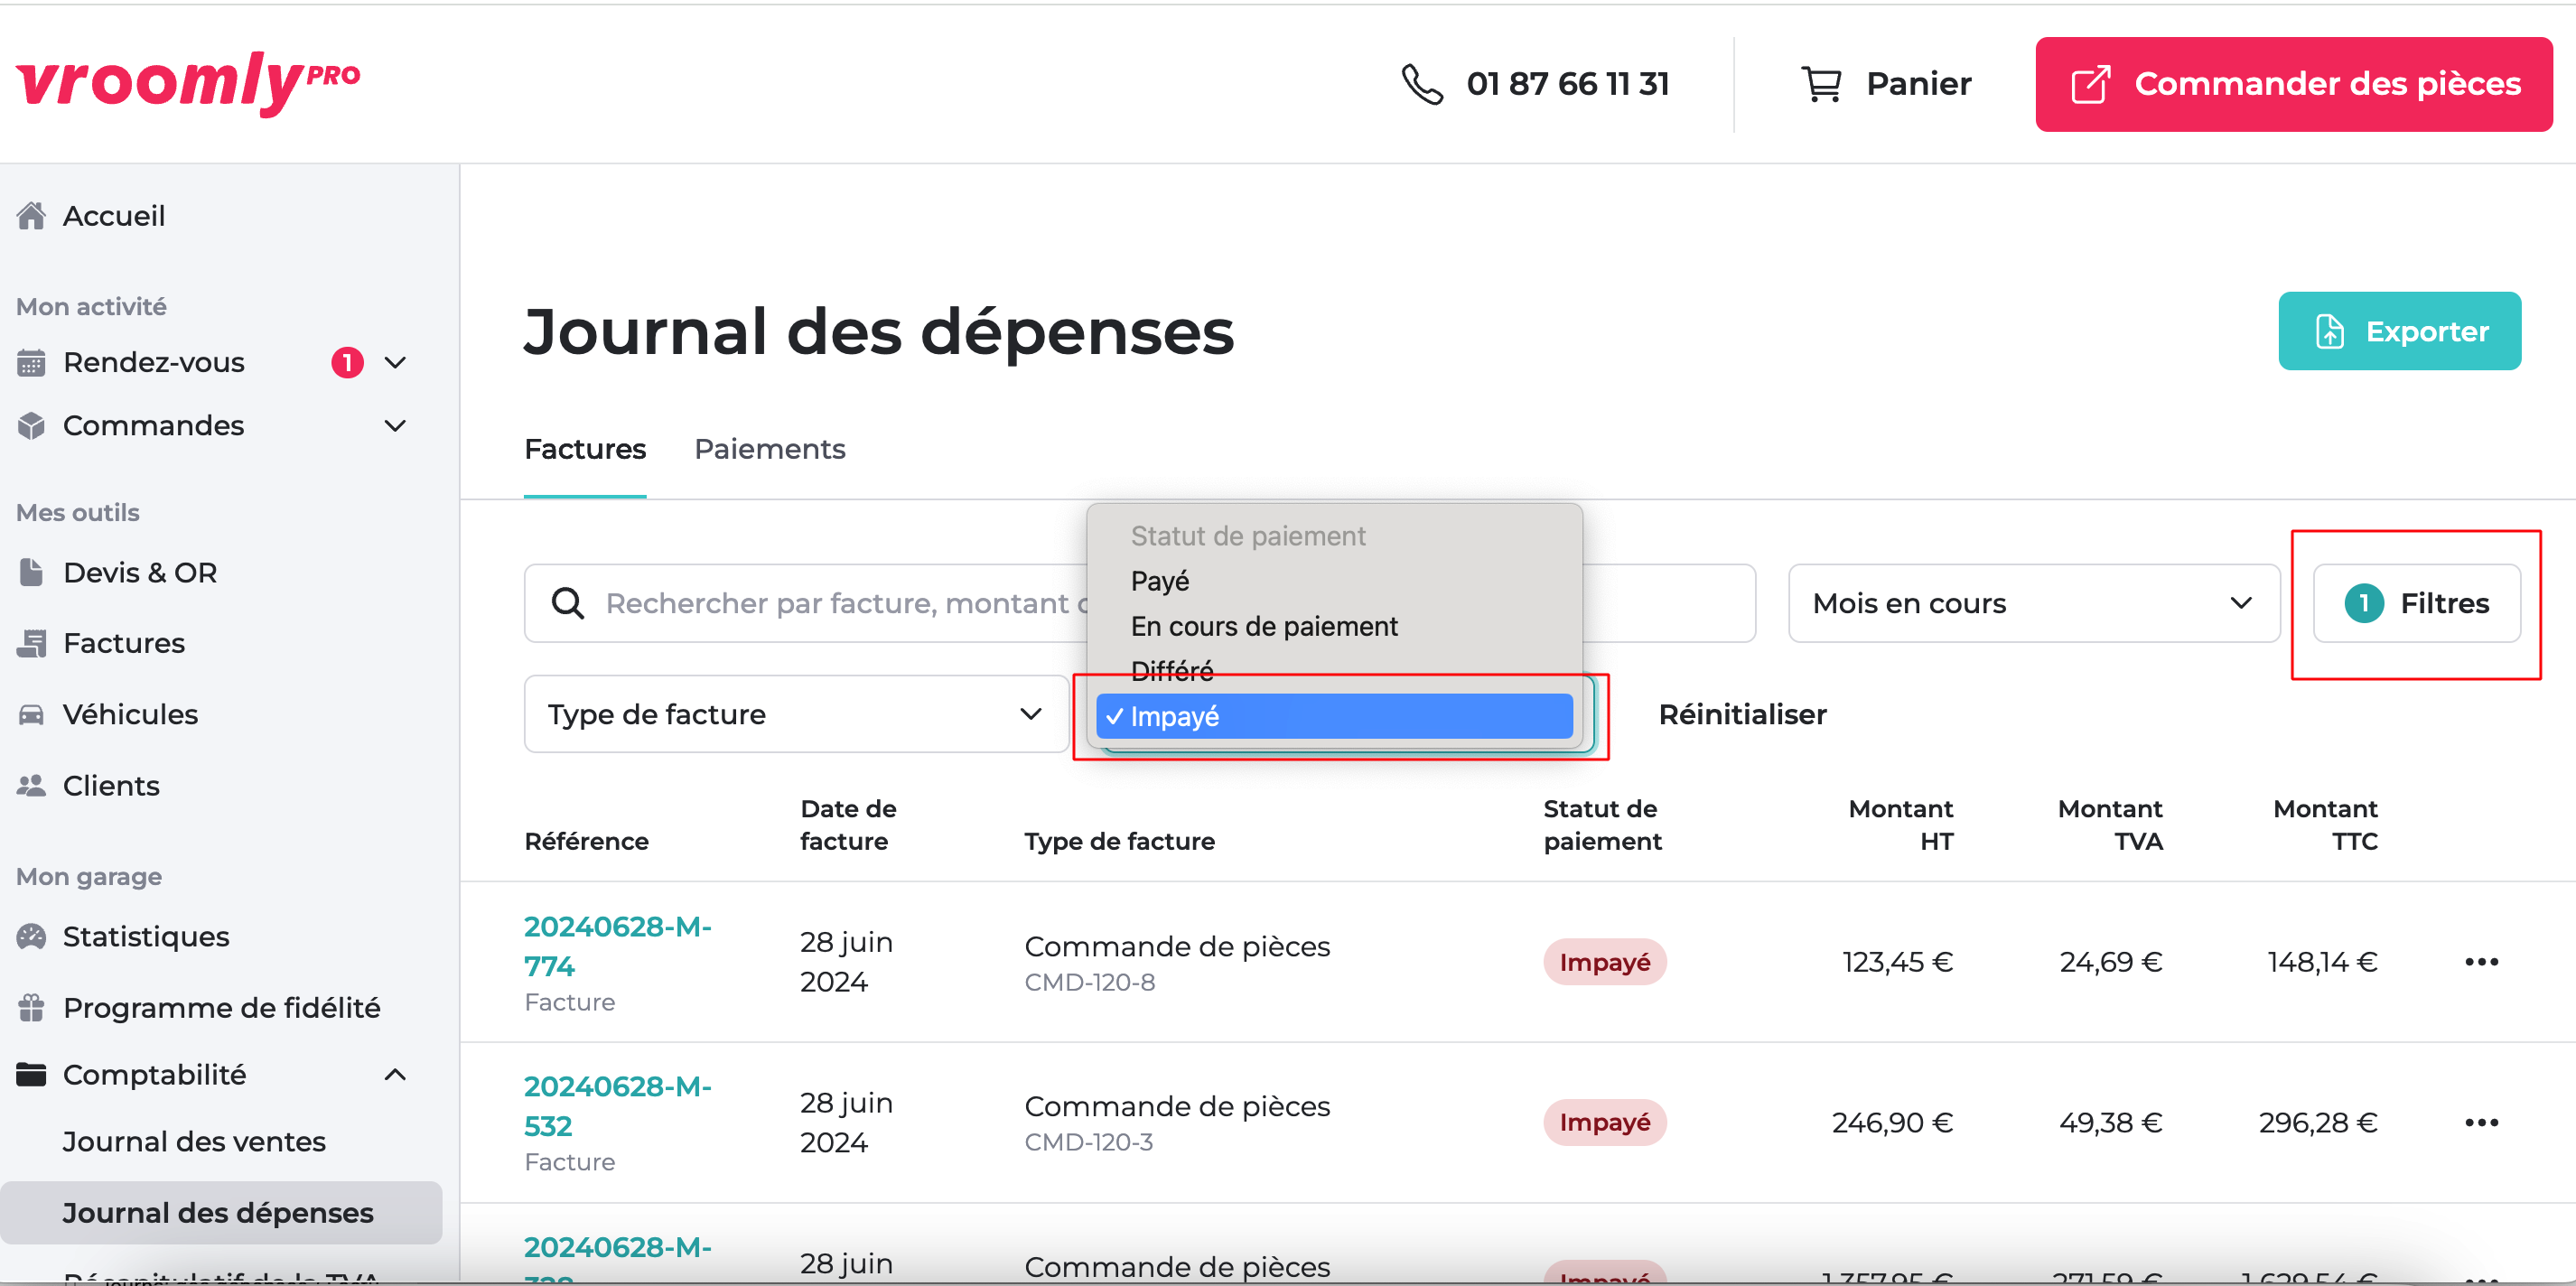Click the Exporter button
This screenshot has height=1286, width=2576.
point(2399,331)
